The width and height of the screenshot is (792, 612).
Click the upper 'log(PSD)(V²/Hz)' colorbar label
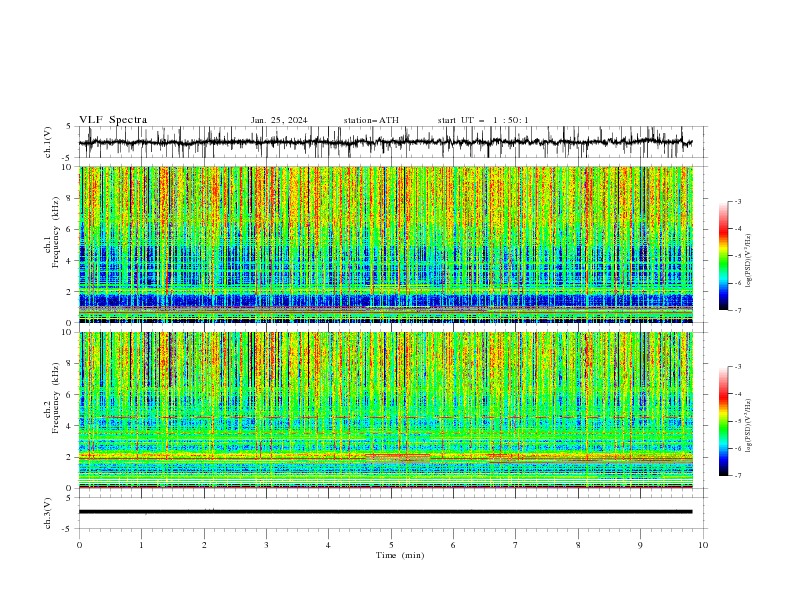click(749, 261)
